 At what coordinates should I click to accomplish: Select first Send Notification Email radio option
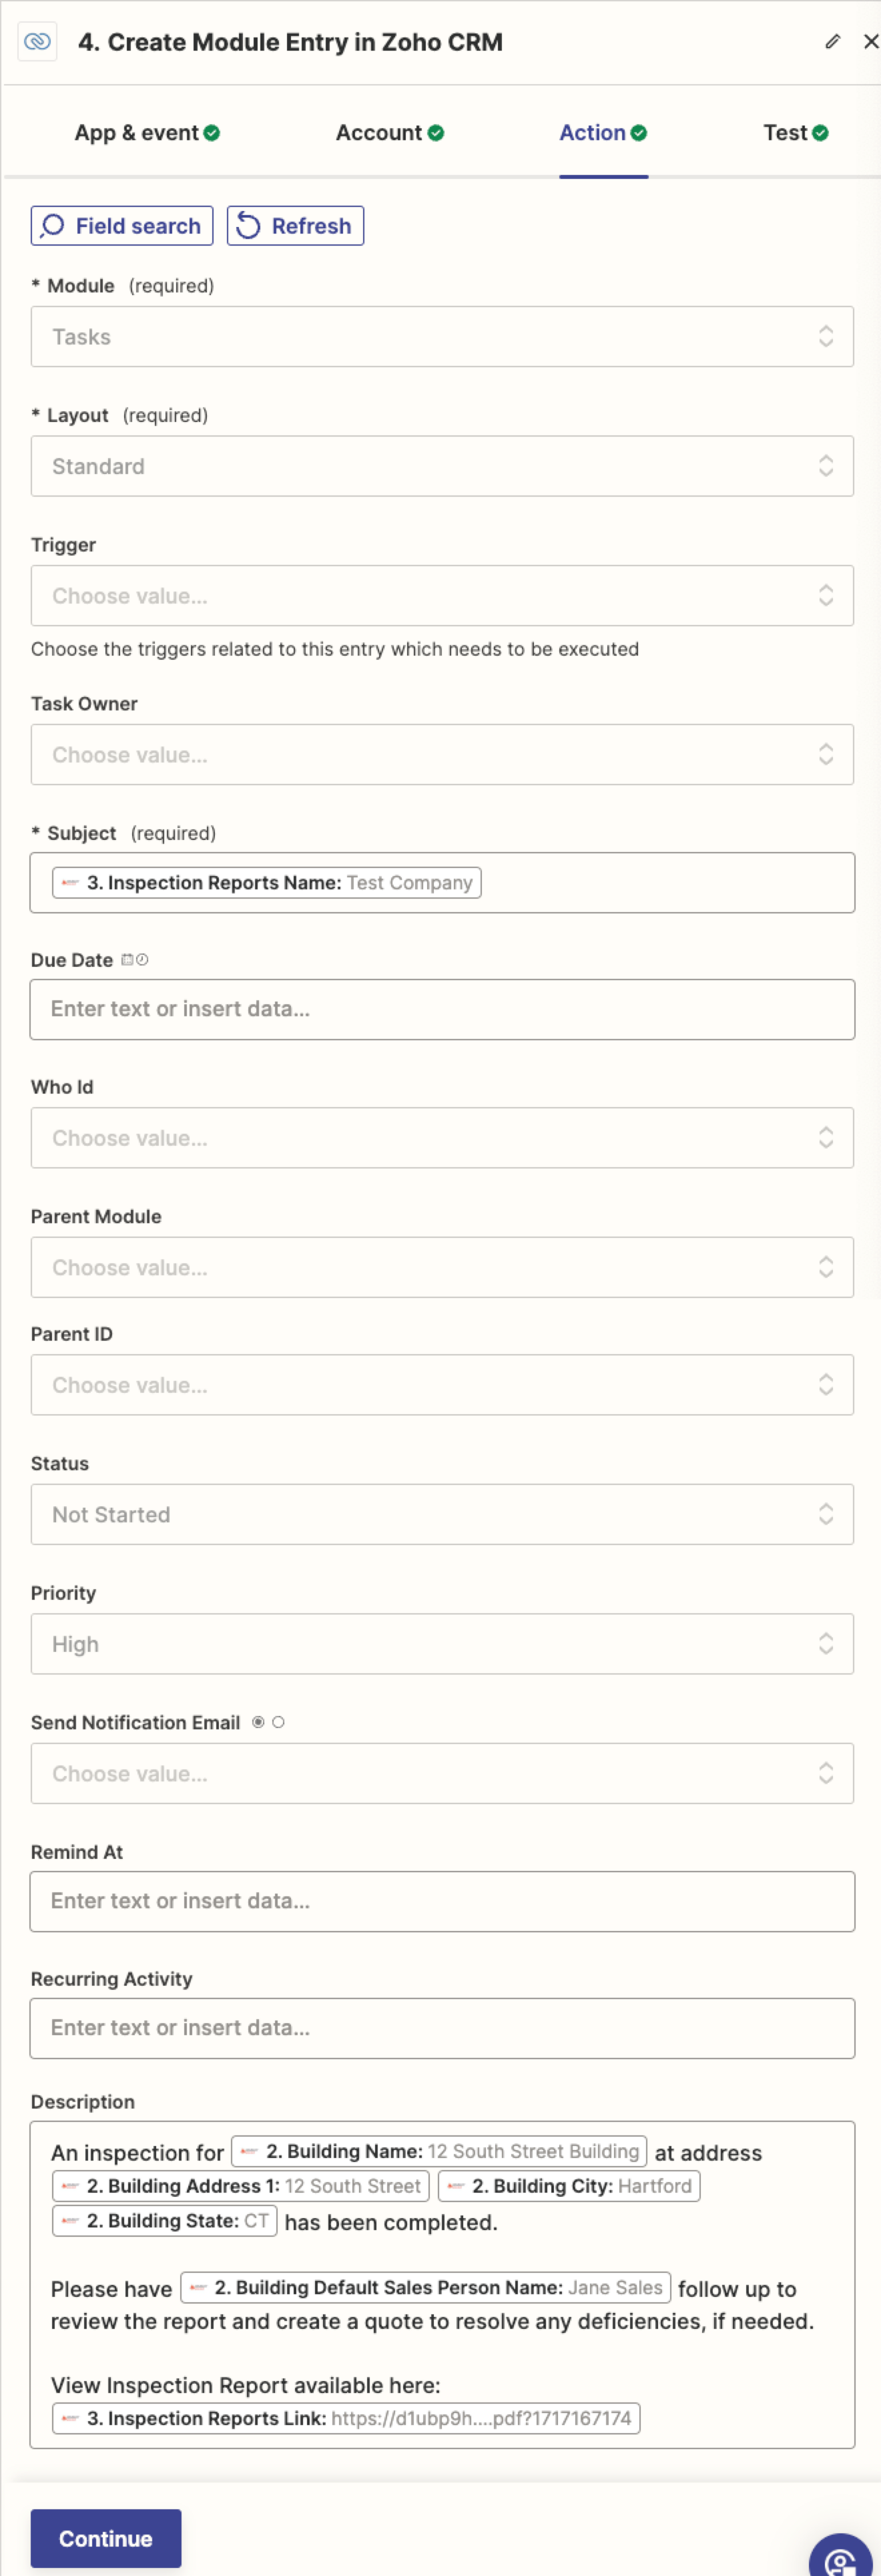(258, 1722)
